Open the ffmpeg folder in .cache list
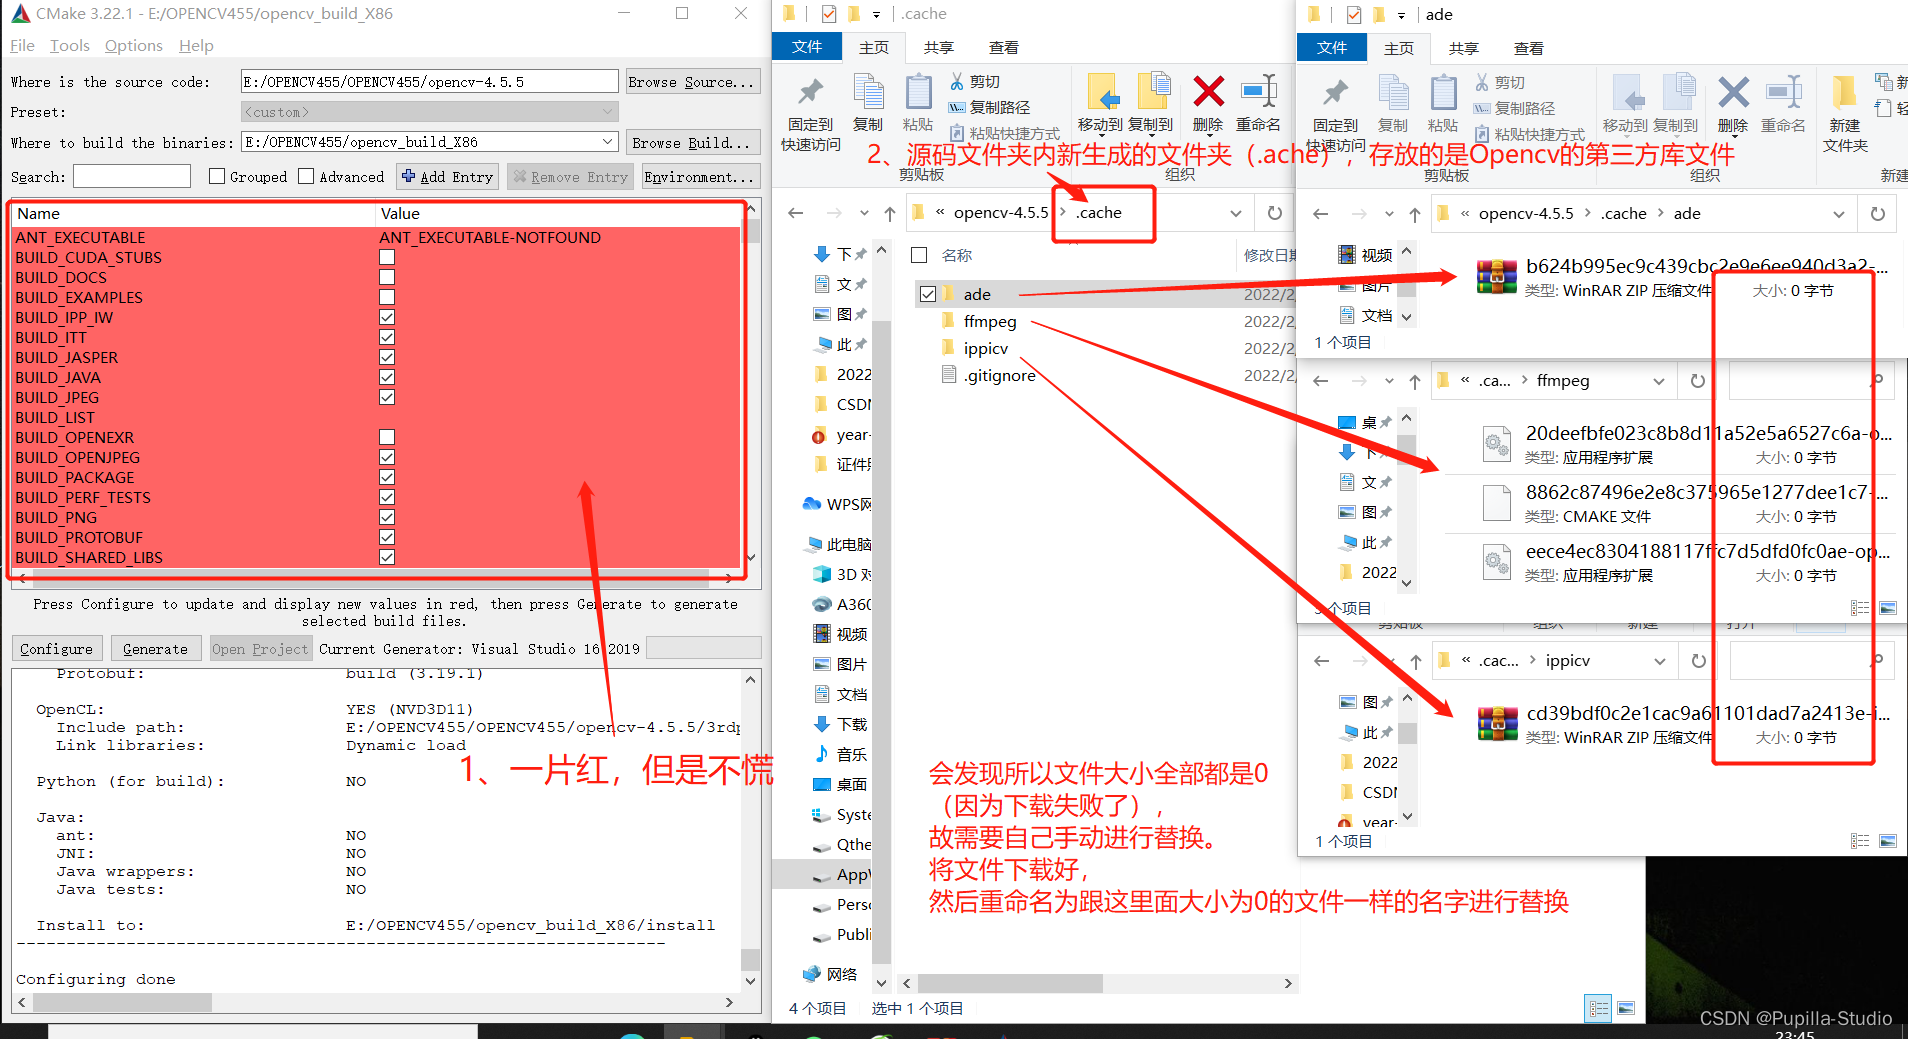 click(x=990, y=321)
